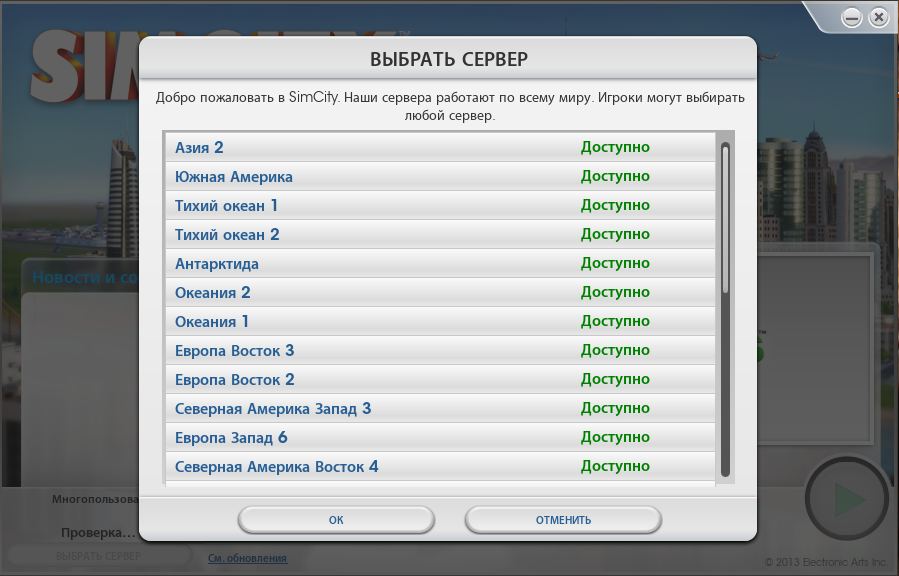The image size is (899, 576).
Task: Pick the Антарктида server row
Action: (x=440, y=264)
